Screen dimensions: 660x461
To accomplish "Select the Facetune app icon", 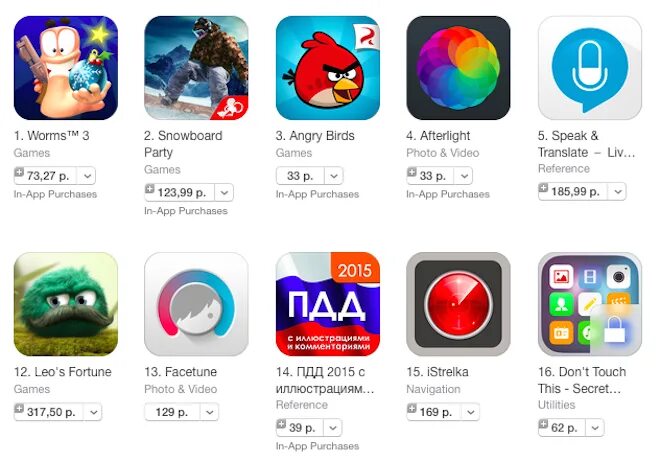I will coord(196,304).
